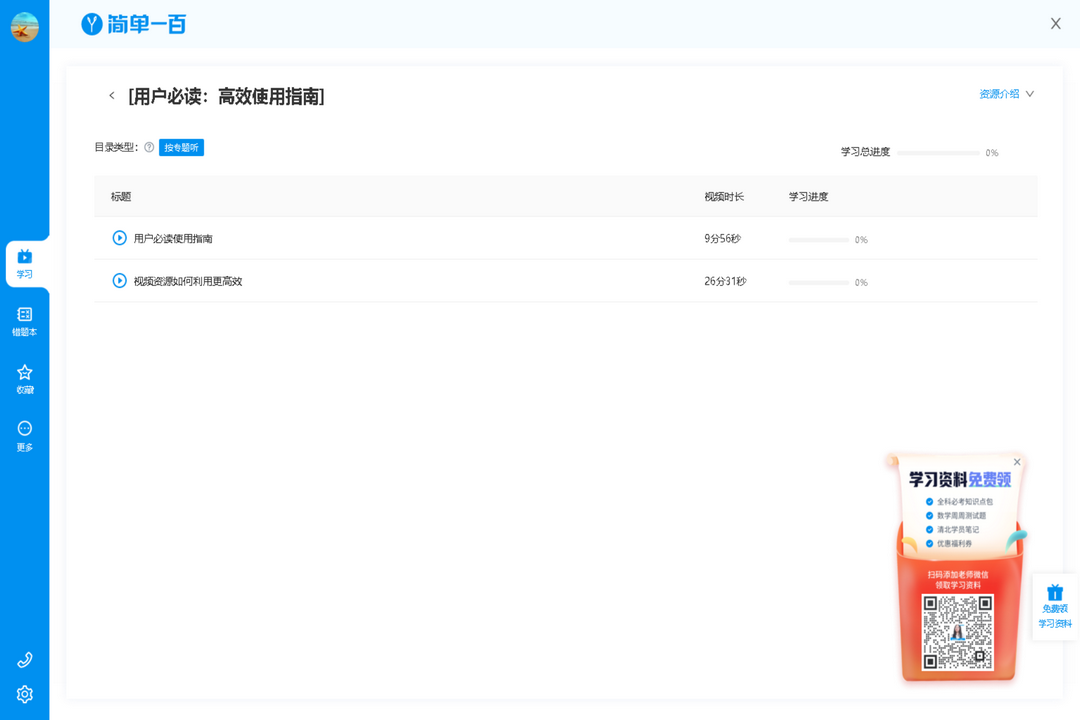Screen dimensions: 1080x720
Task: Click the 学习总进度 progress bar
Action: (x=940, y=153)
